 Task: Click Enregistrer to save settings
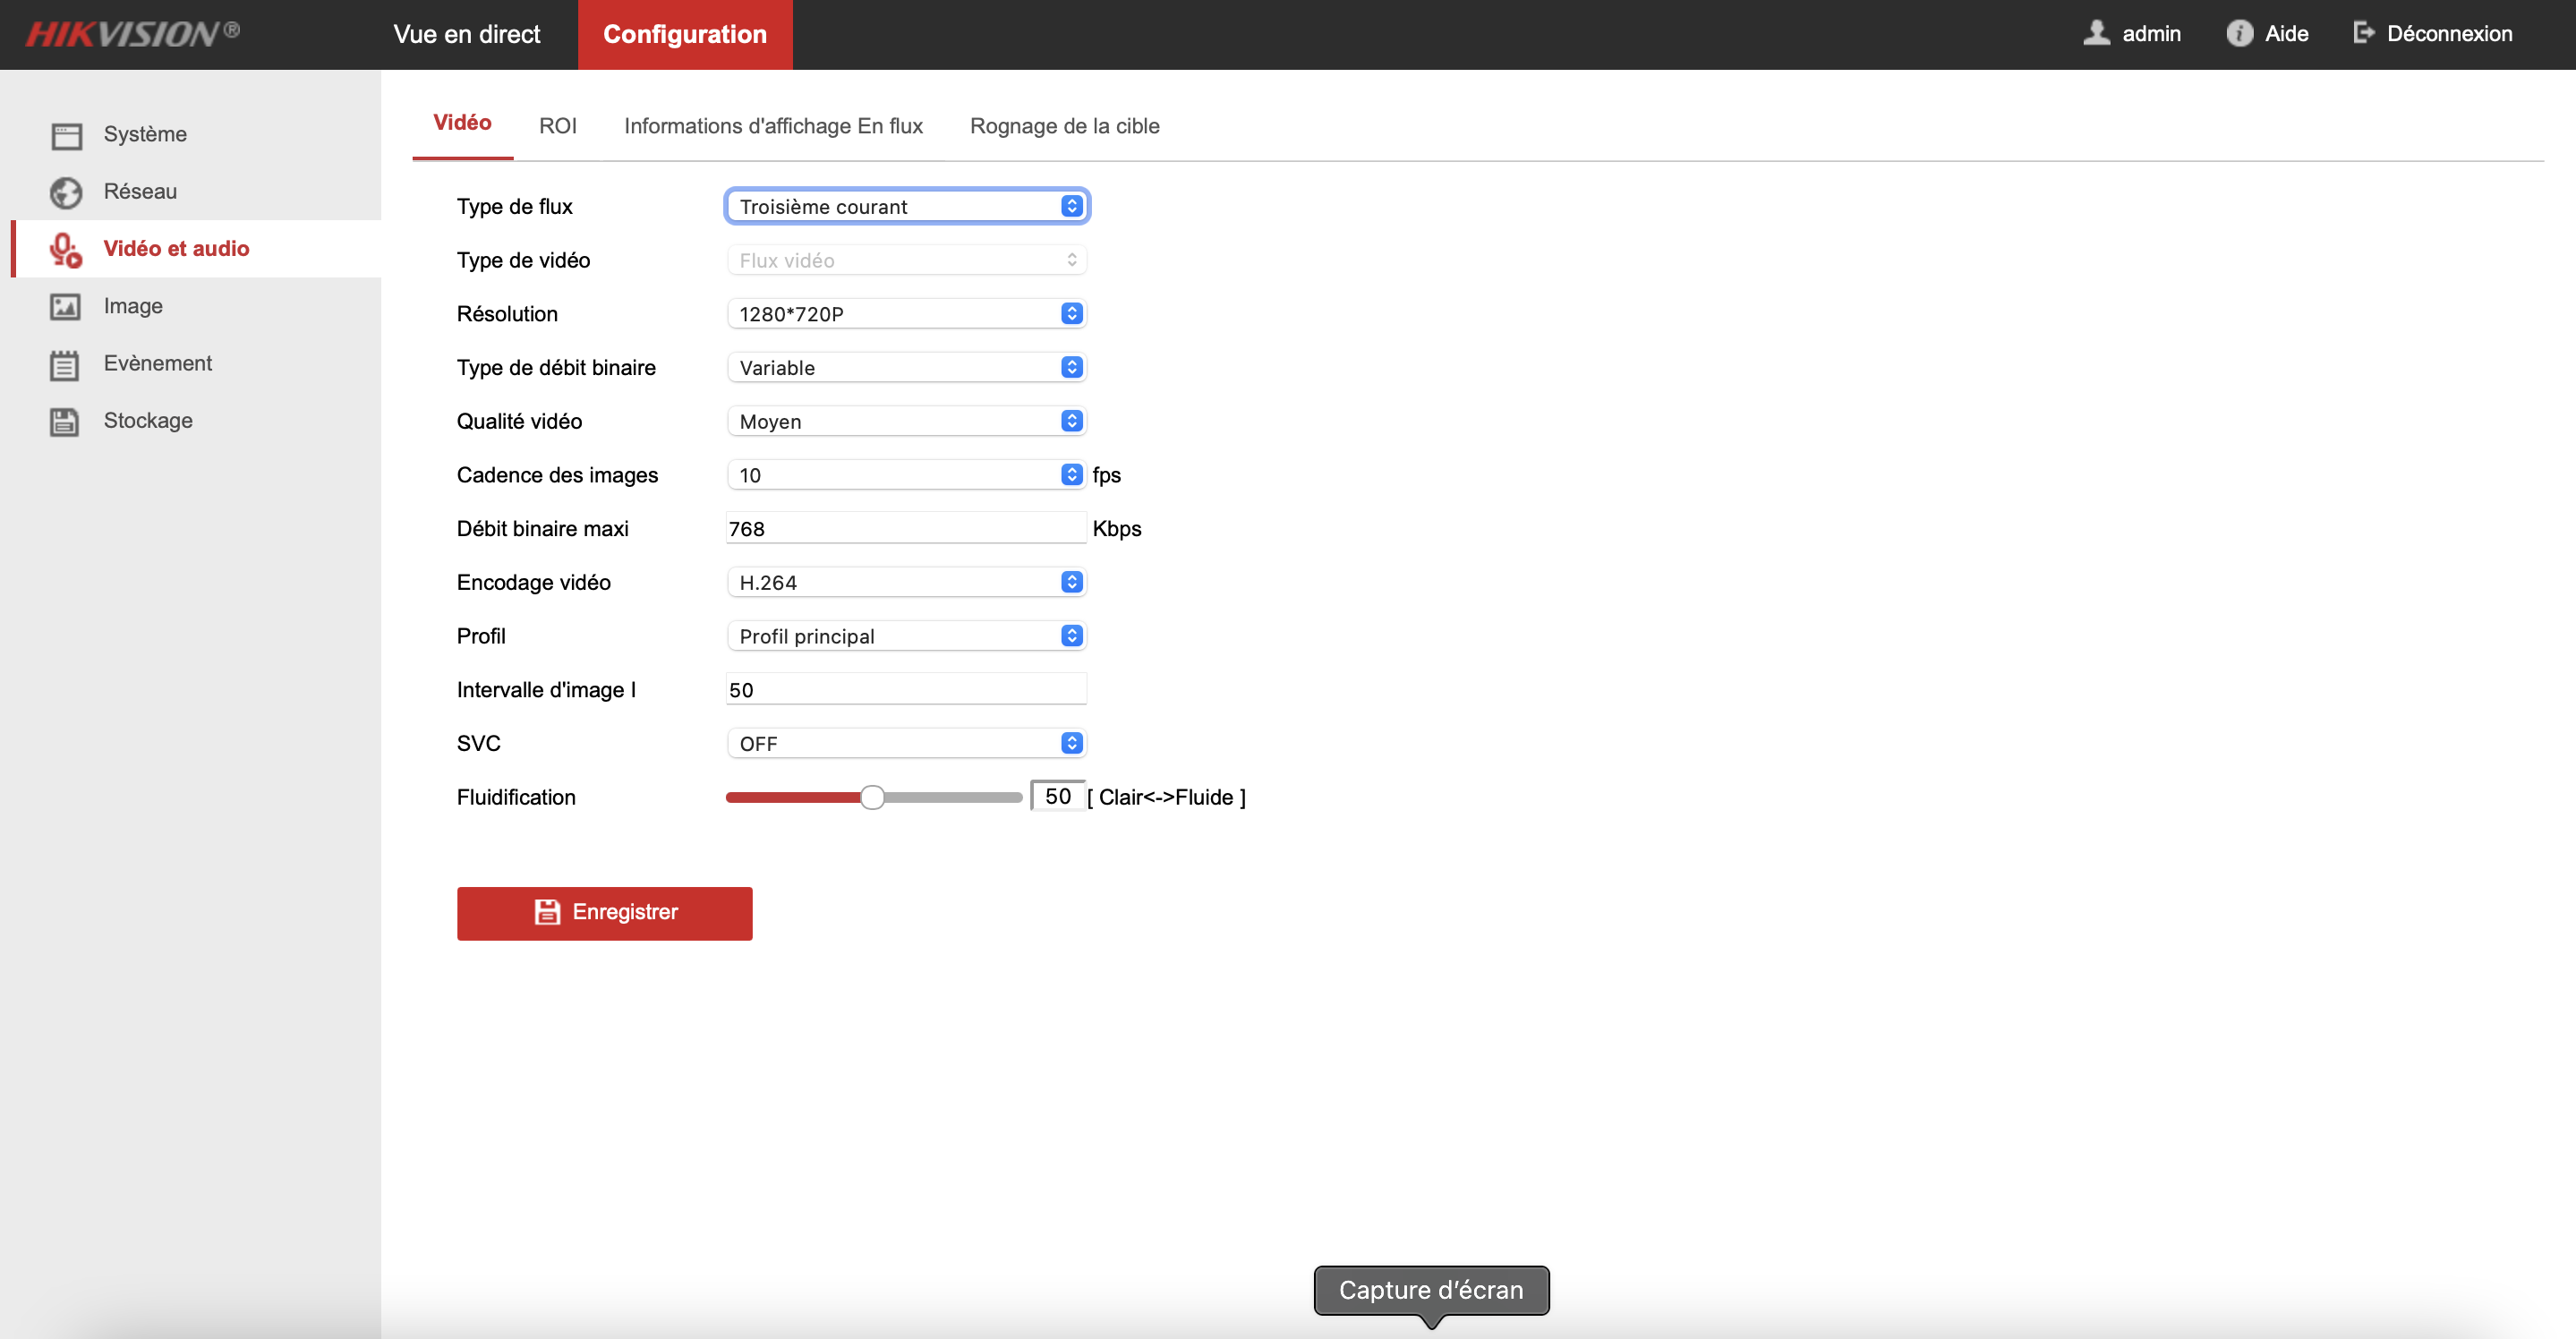[603, 911]
